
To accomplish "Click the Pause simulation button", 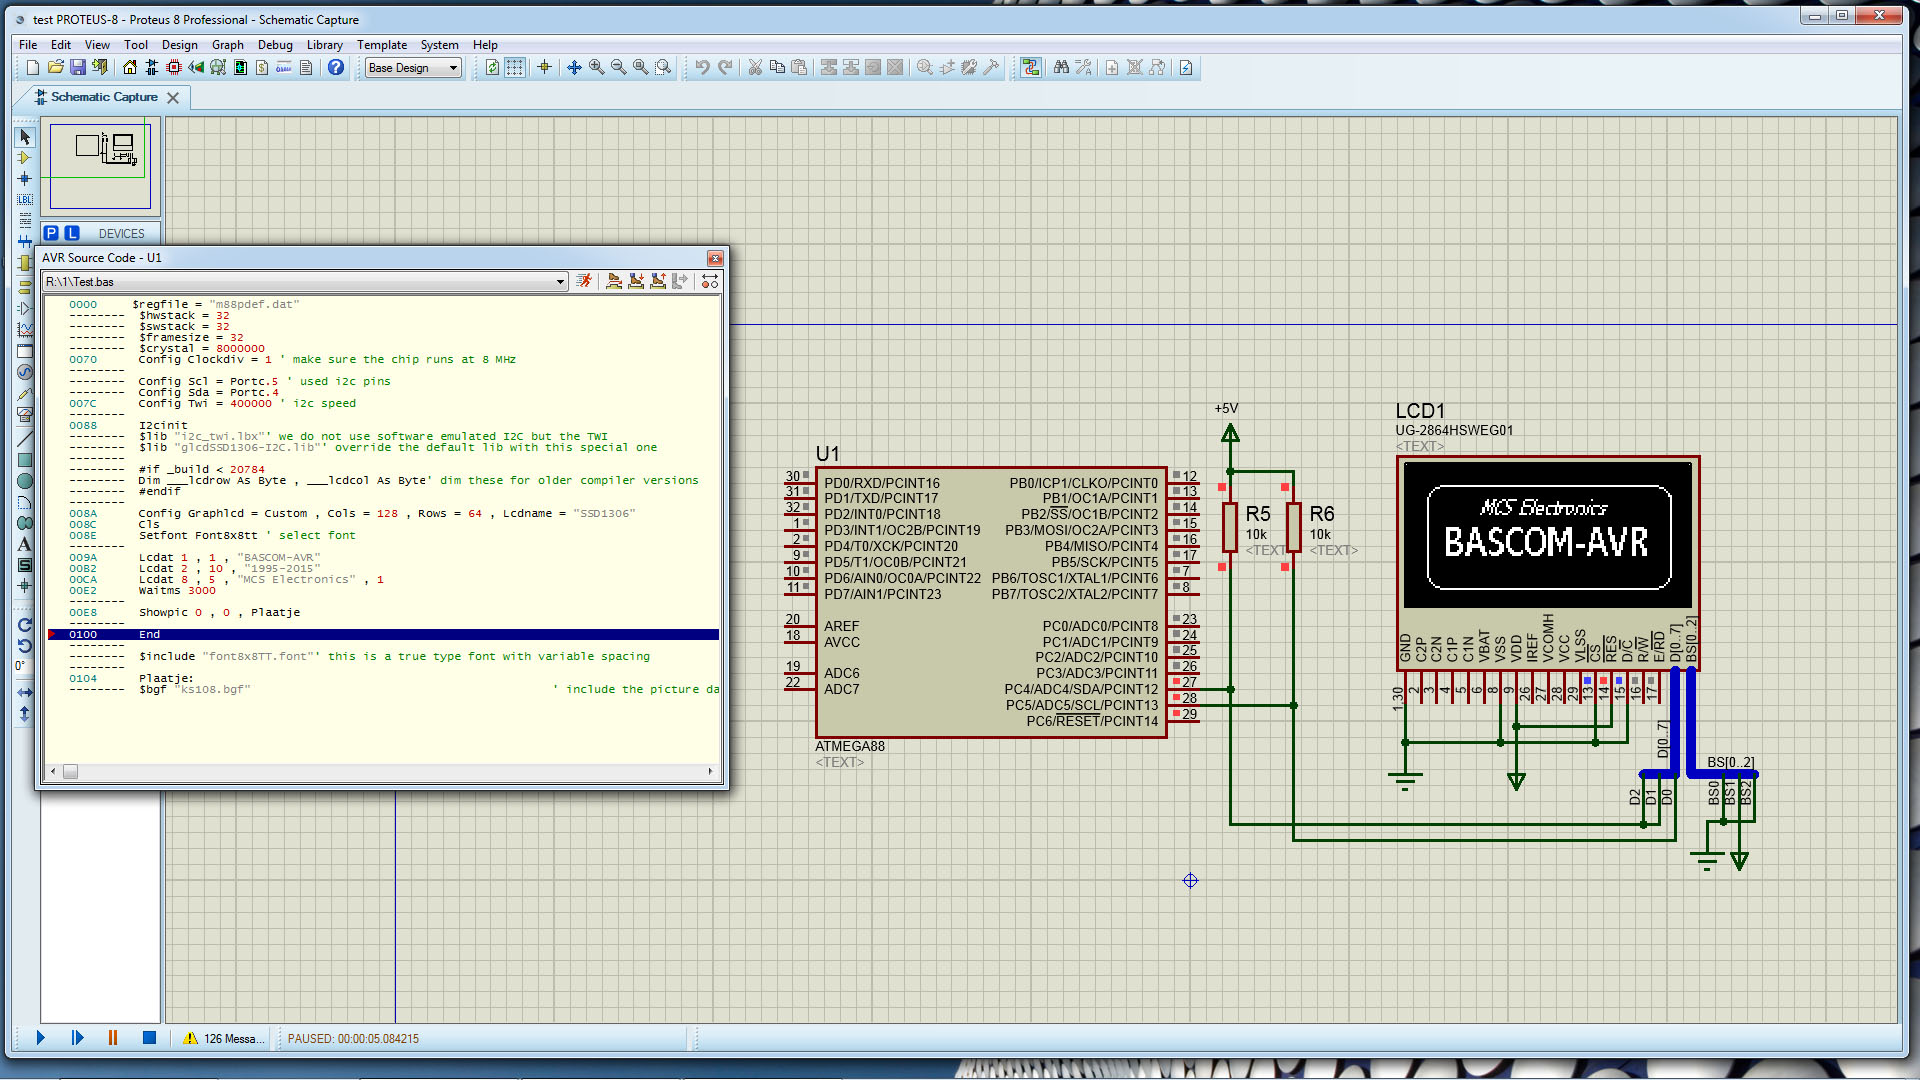I will click(x=113, y=1038).
